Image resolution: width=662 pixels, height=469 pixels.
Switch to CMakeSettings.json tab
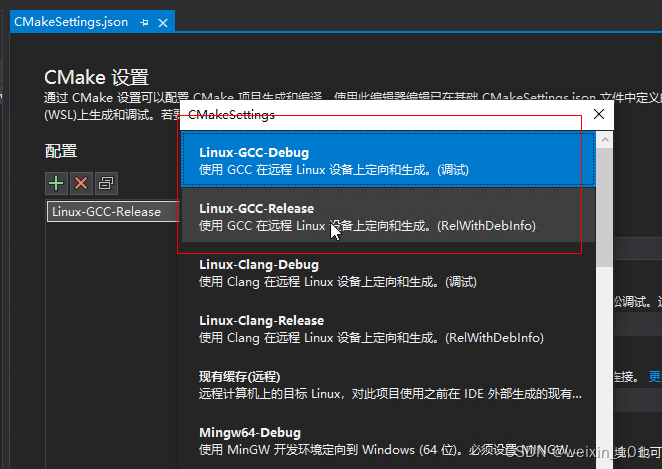point(71,22)
